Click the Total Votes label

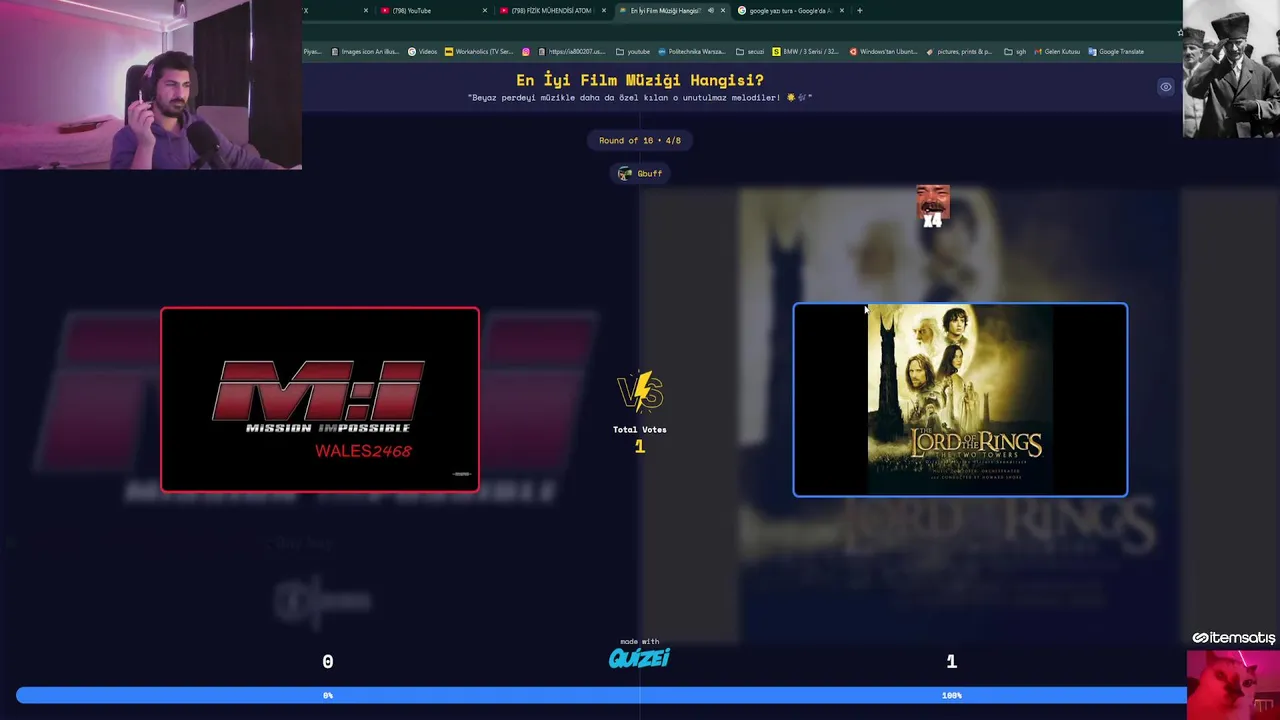640,430
